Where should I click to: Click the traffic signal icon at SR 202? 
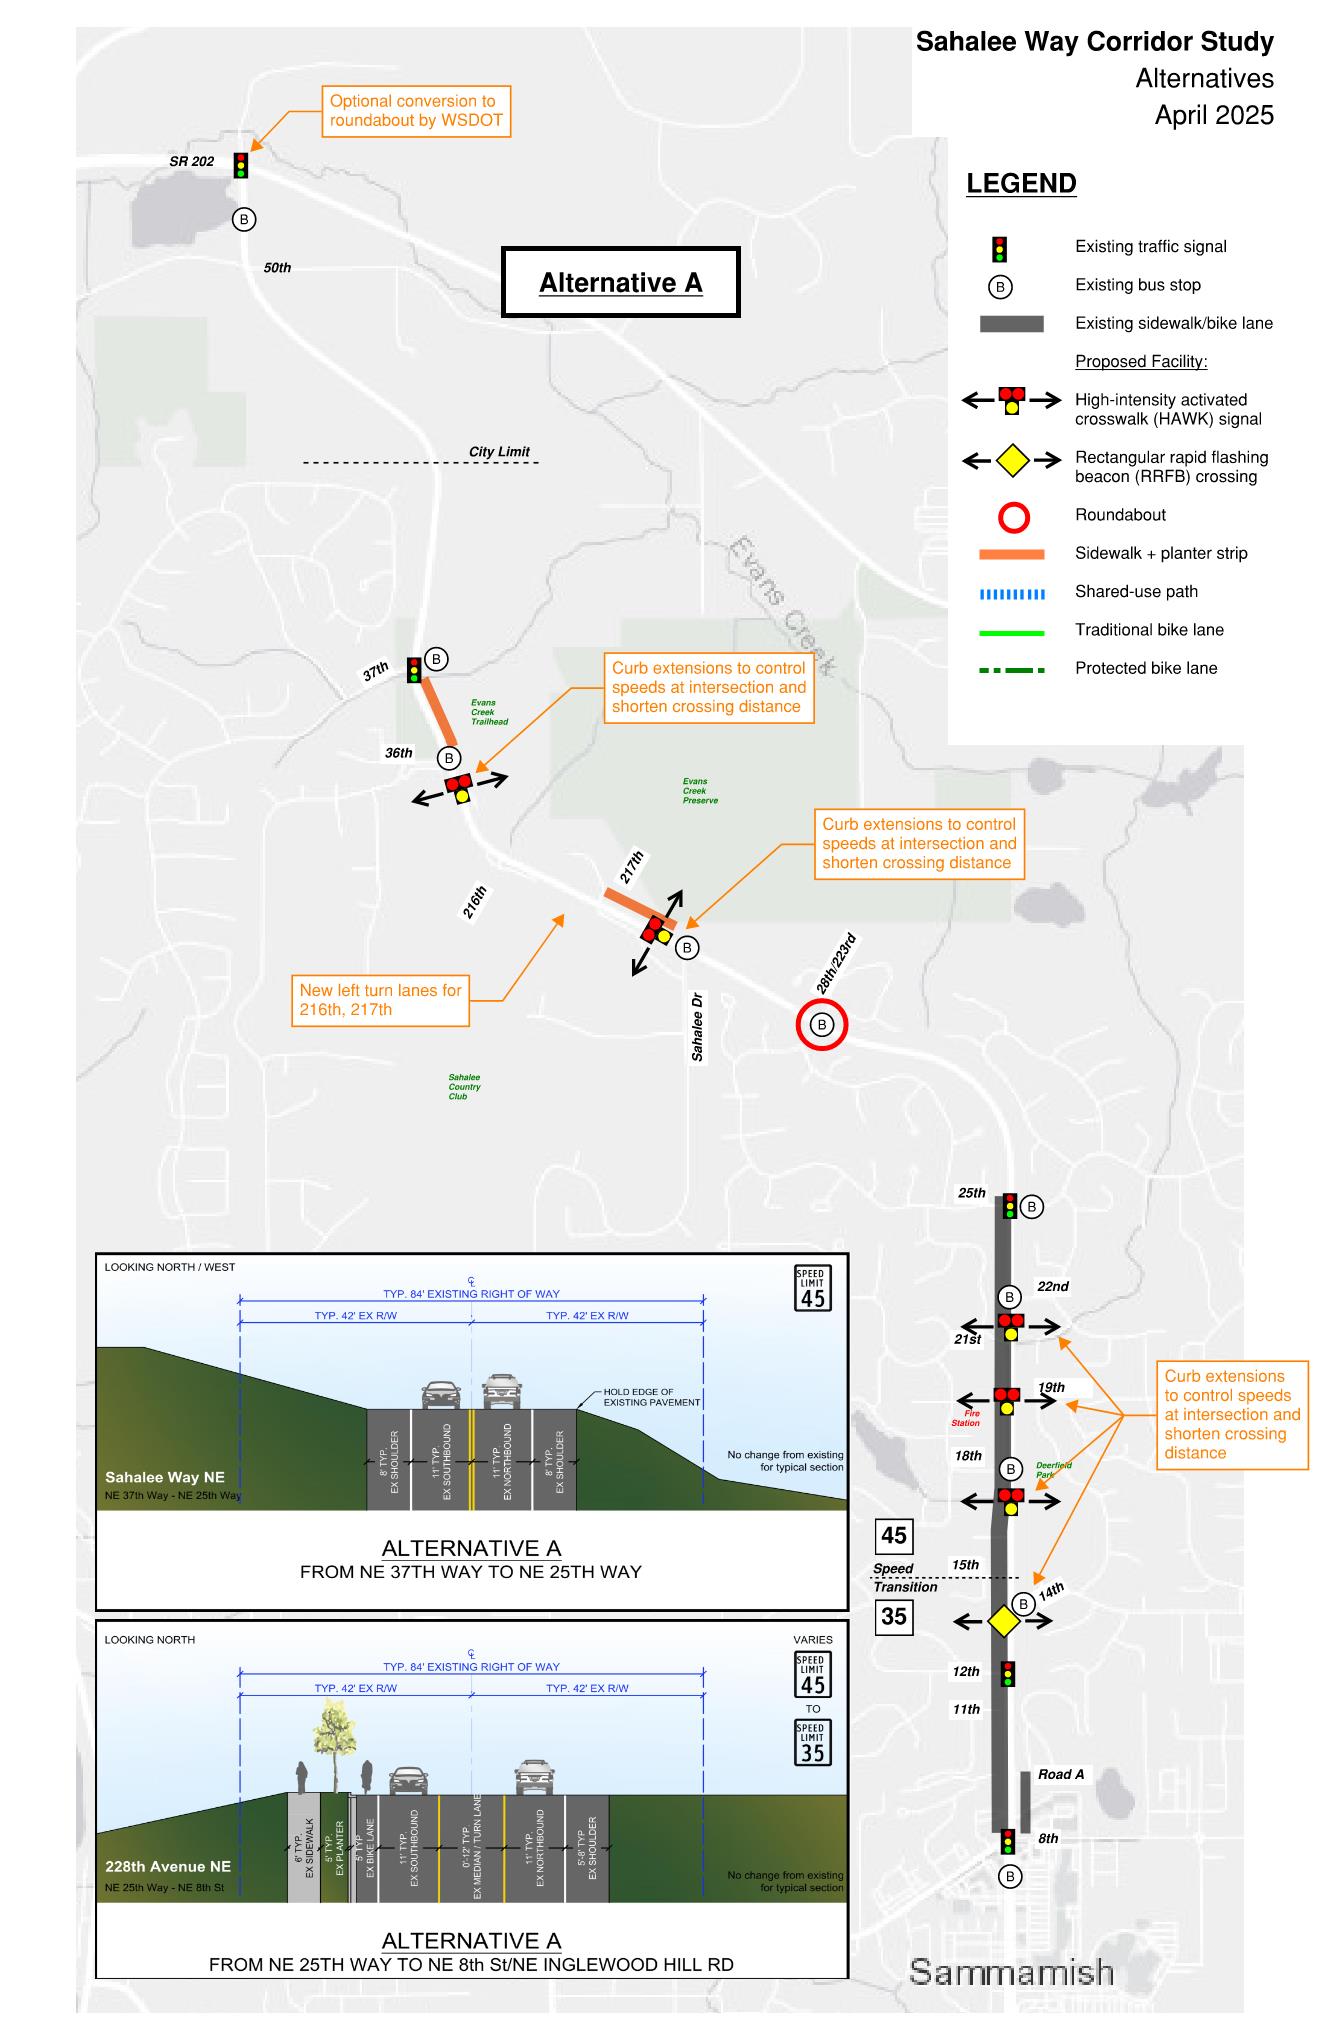tap(240, 165)
